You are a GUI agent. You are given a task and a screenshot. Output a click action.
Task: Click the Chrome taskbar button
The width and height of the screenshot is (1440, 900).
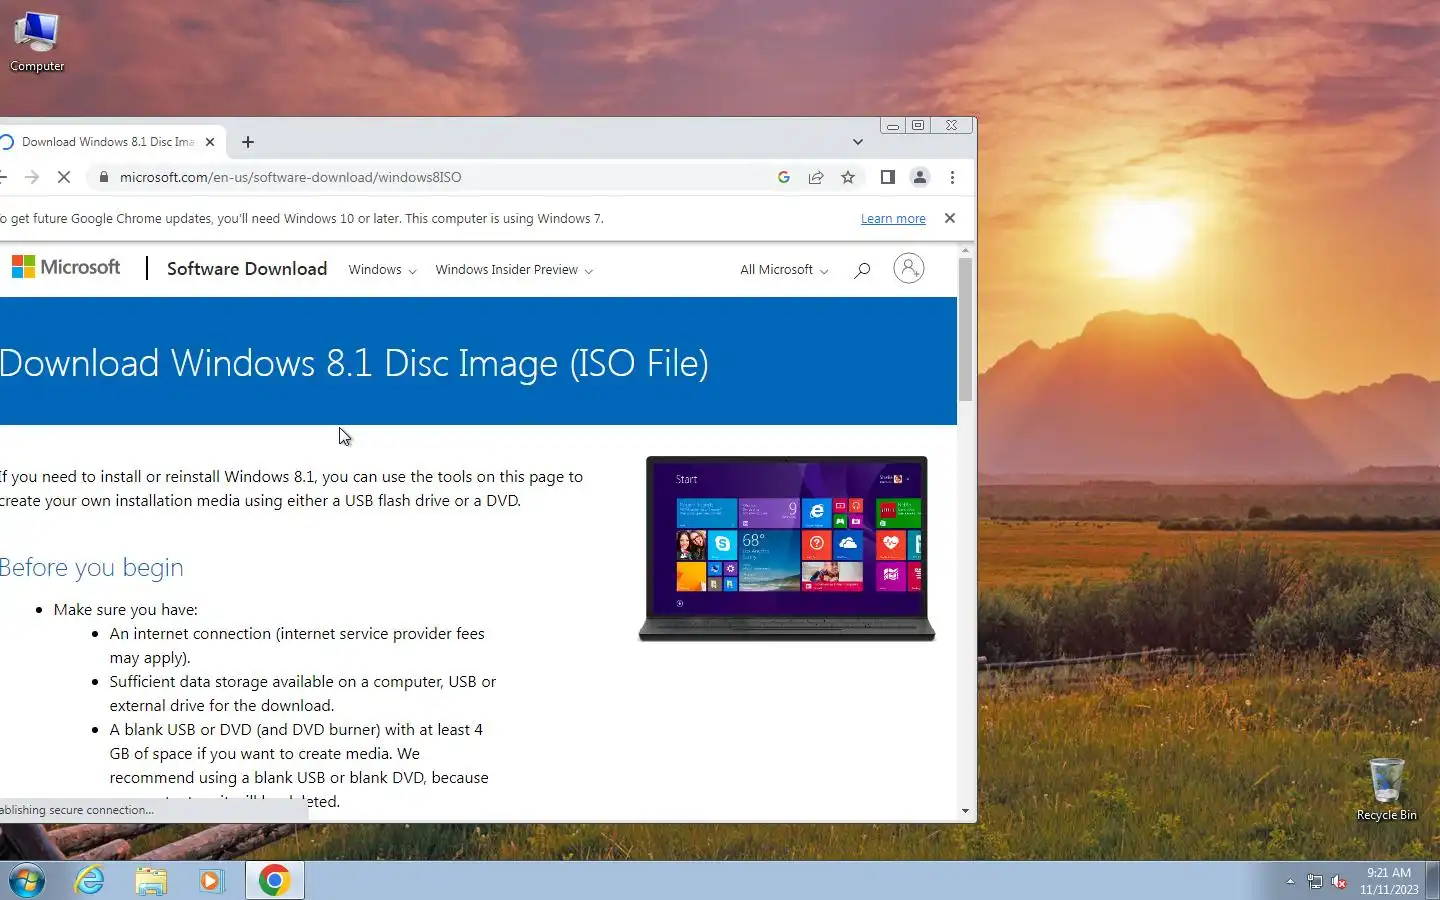[274, 880]
